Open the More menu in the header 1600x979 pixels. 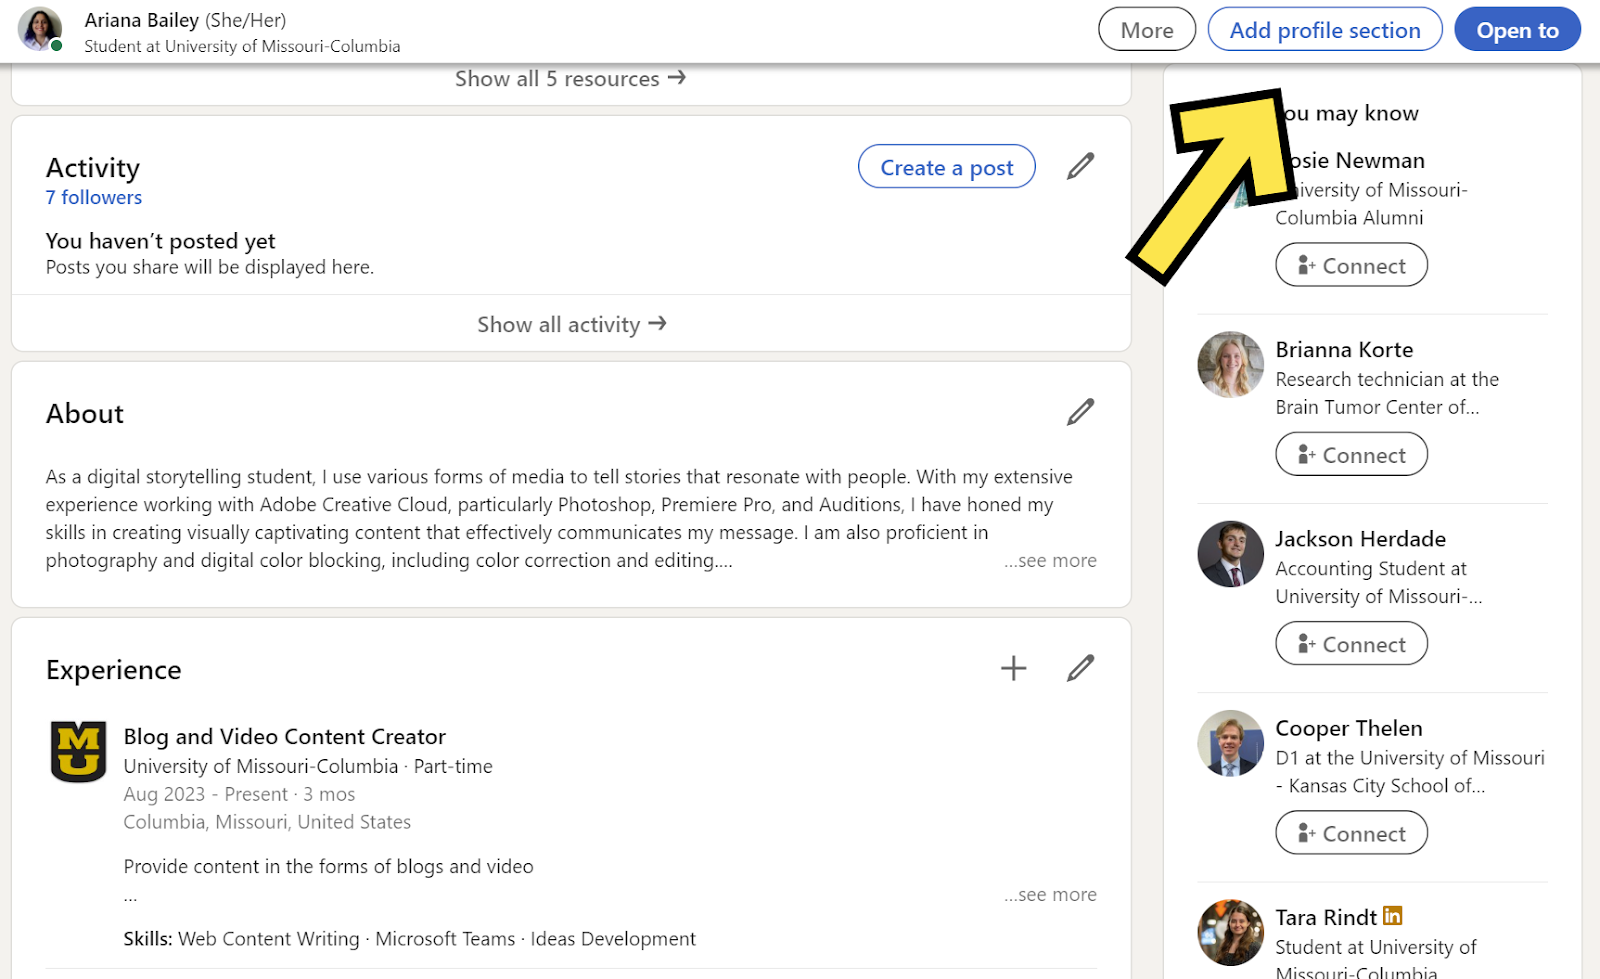click(x=1147, y=30)
